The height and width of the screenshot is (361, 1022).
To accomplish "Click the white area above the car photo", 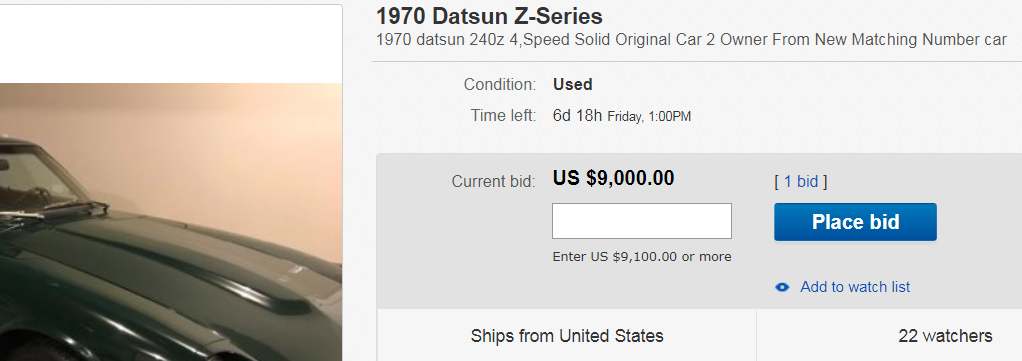I will click(x=171, y=44).
